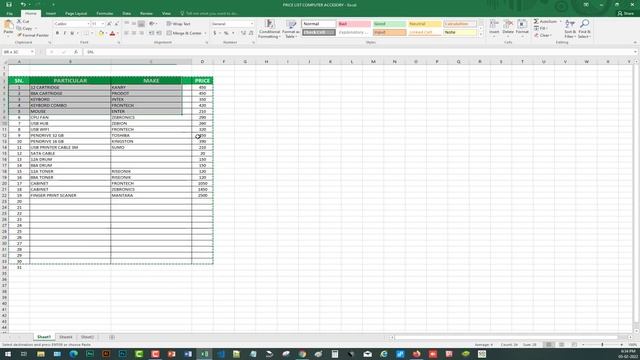The height and width of the screenshot is (360, 640).
Task: Open Find & Select magnifier menu
Action: [584, 29]
